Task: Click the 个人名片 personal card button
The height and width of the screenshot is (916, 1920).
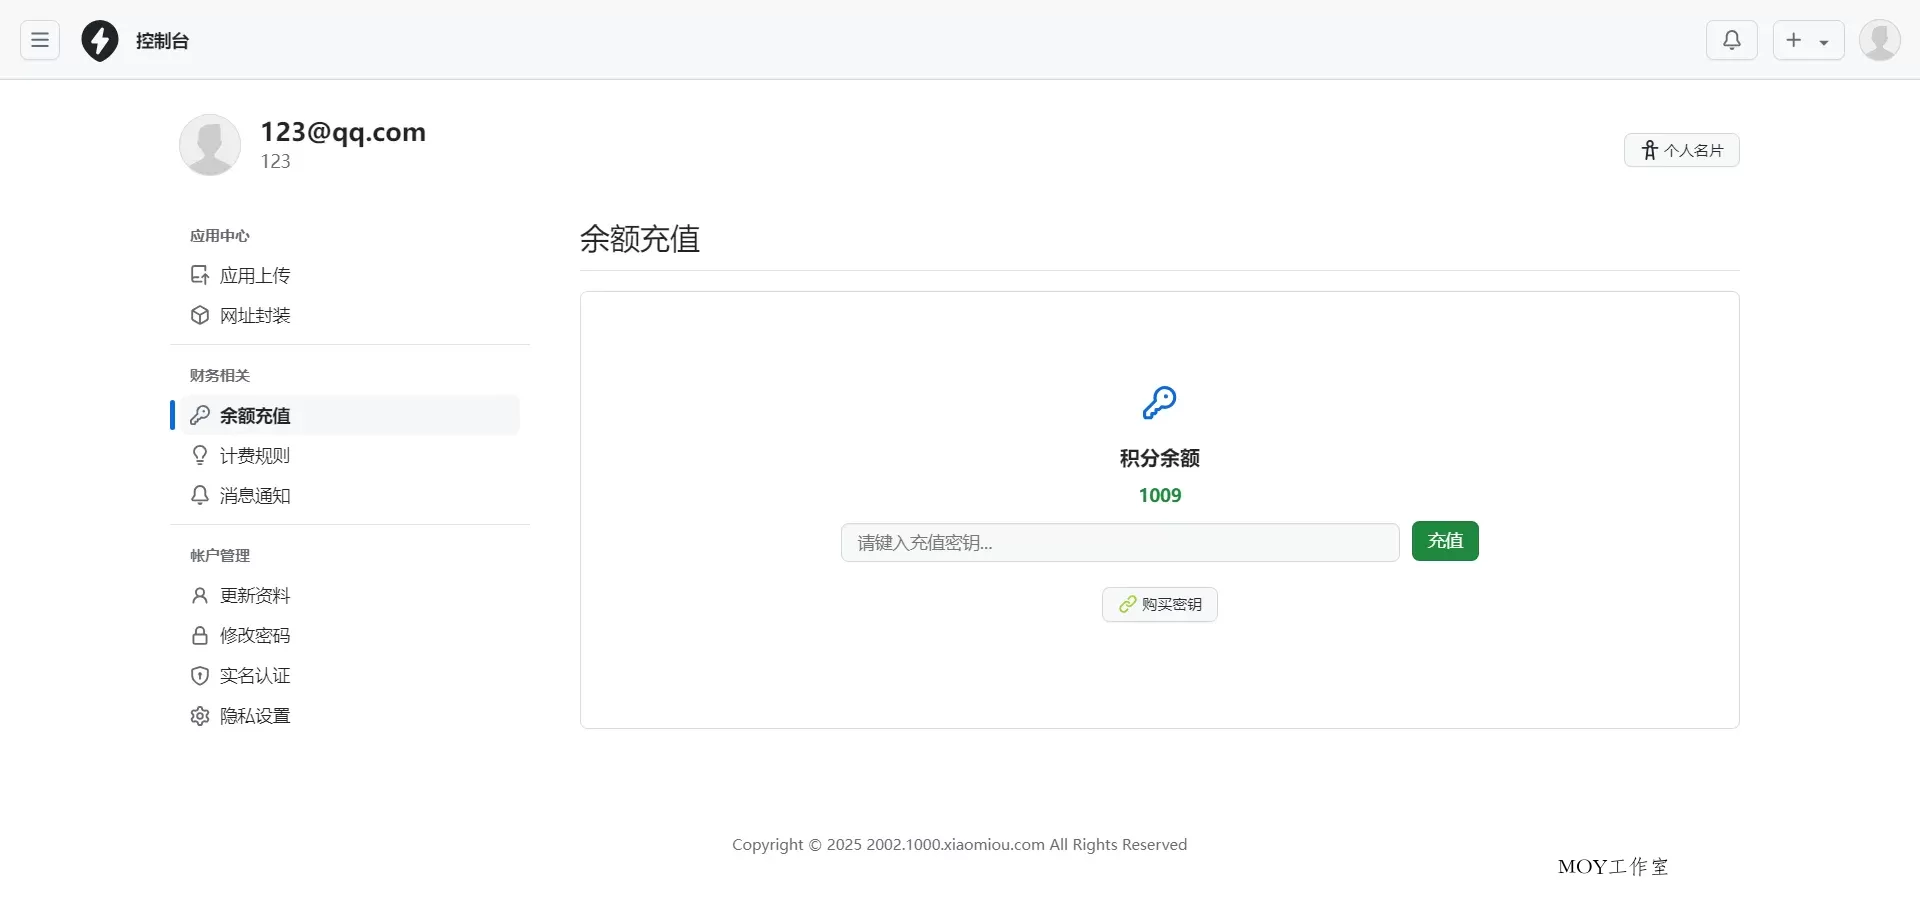Action: (1682, 149)
